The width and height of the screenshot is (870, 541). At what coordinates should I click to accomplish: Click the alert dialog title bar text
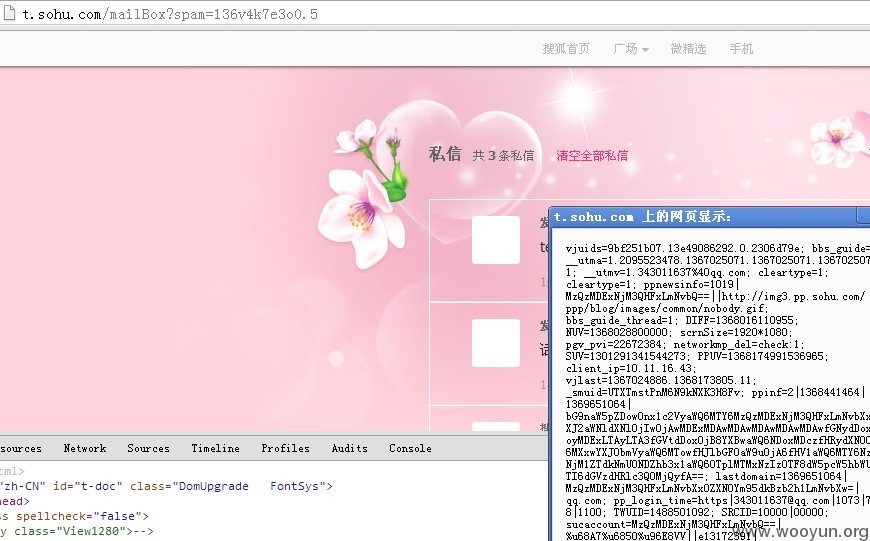click(x=643, y=216)
